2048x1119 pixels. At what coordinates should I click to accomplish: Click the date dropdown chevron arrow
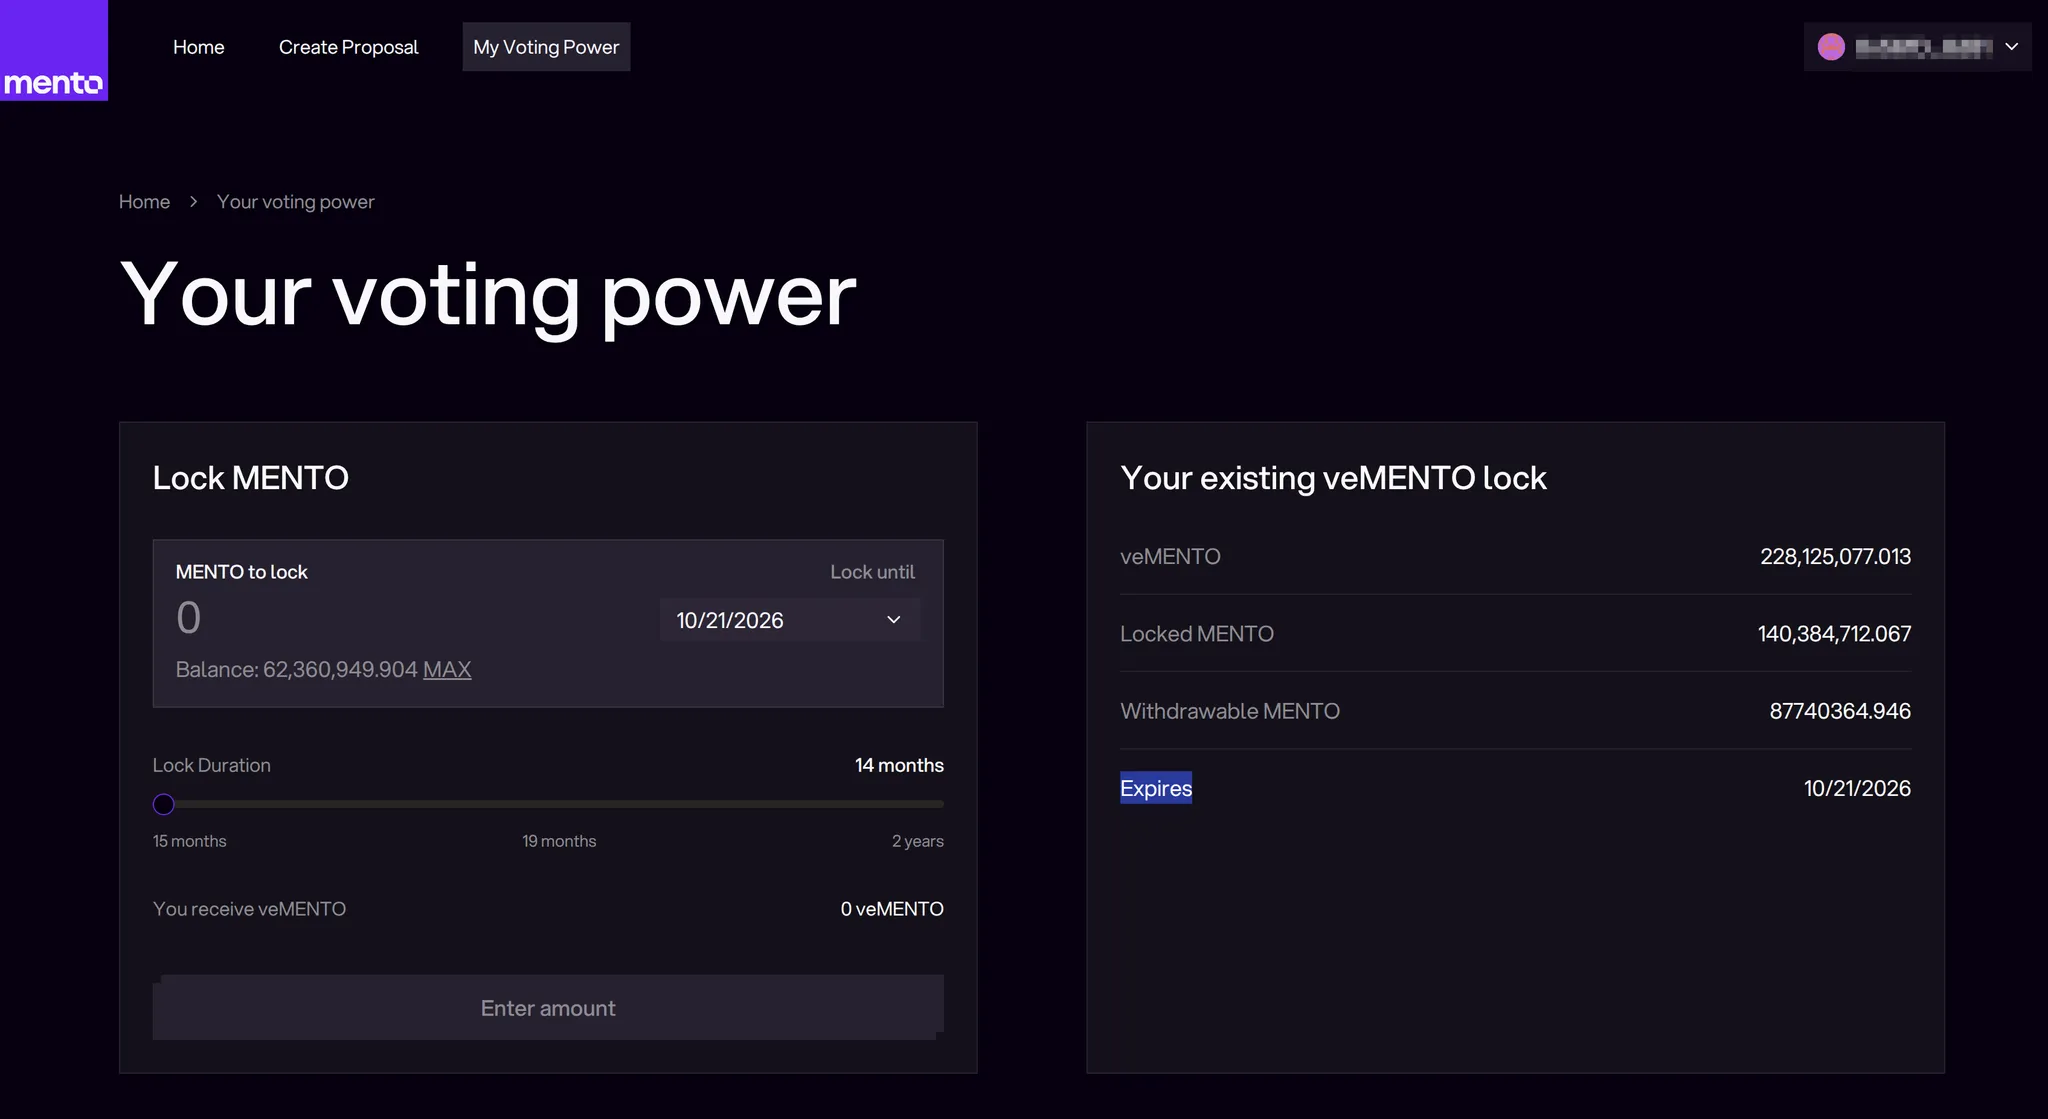pos(893,620)
